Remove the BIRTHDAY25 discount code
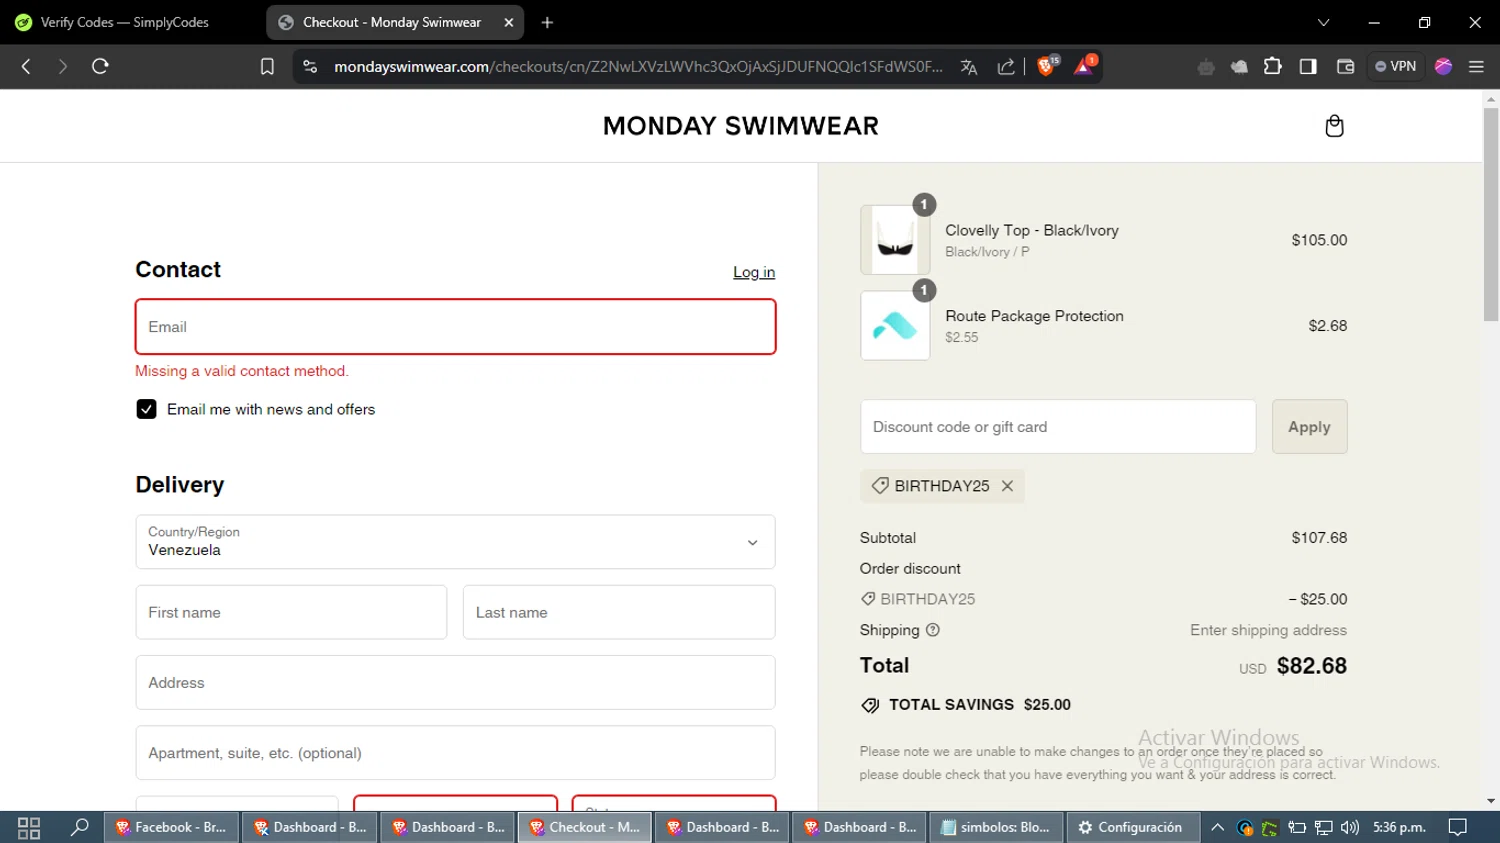1500x843 pixels. (x=1007, y=486)
